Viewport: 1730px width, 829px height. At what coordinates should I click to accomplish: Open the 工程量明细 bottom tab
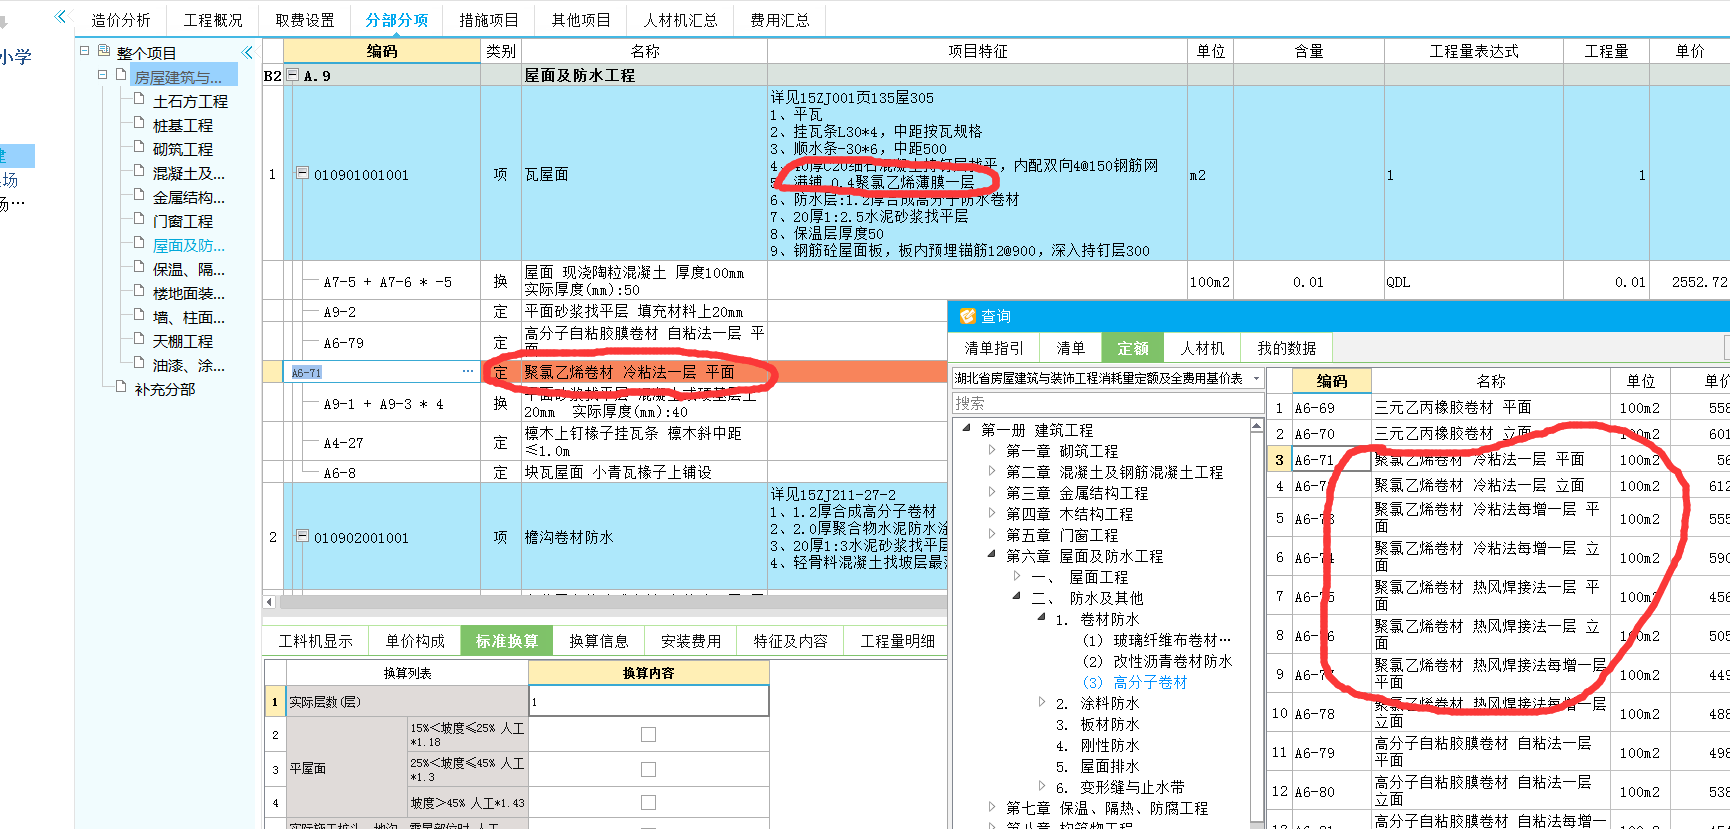click(x=898, y=641)
